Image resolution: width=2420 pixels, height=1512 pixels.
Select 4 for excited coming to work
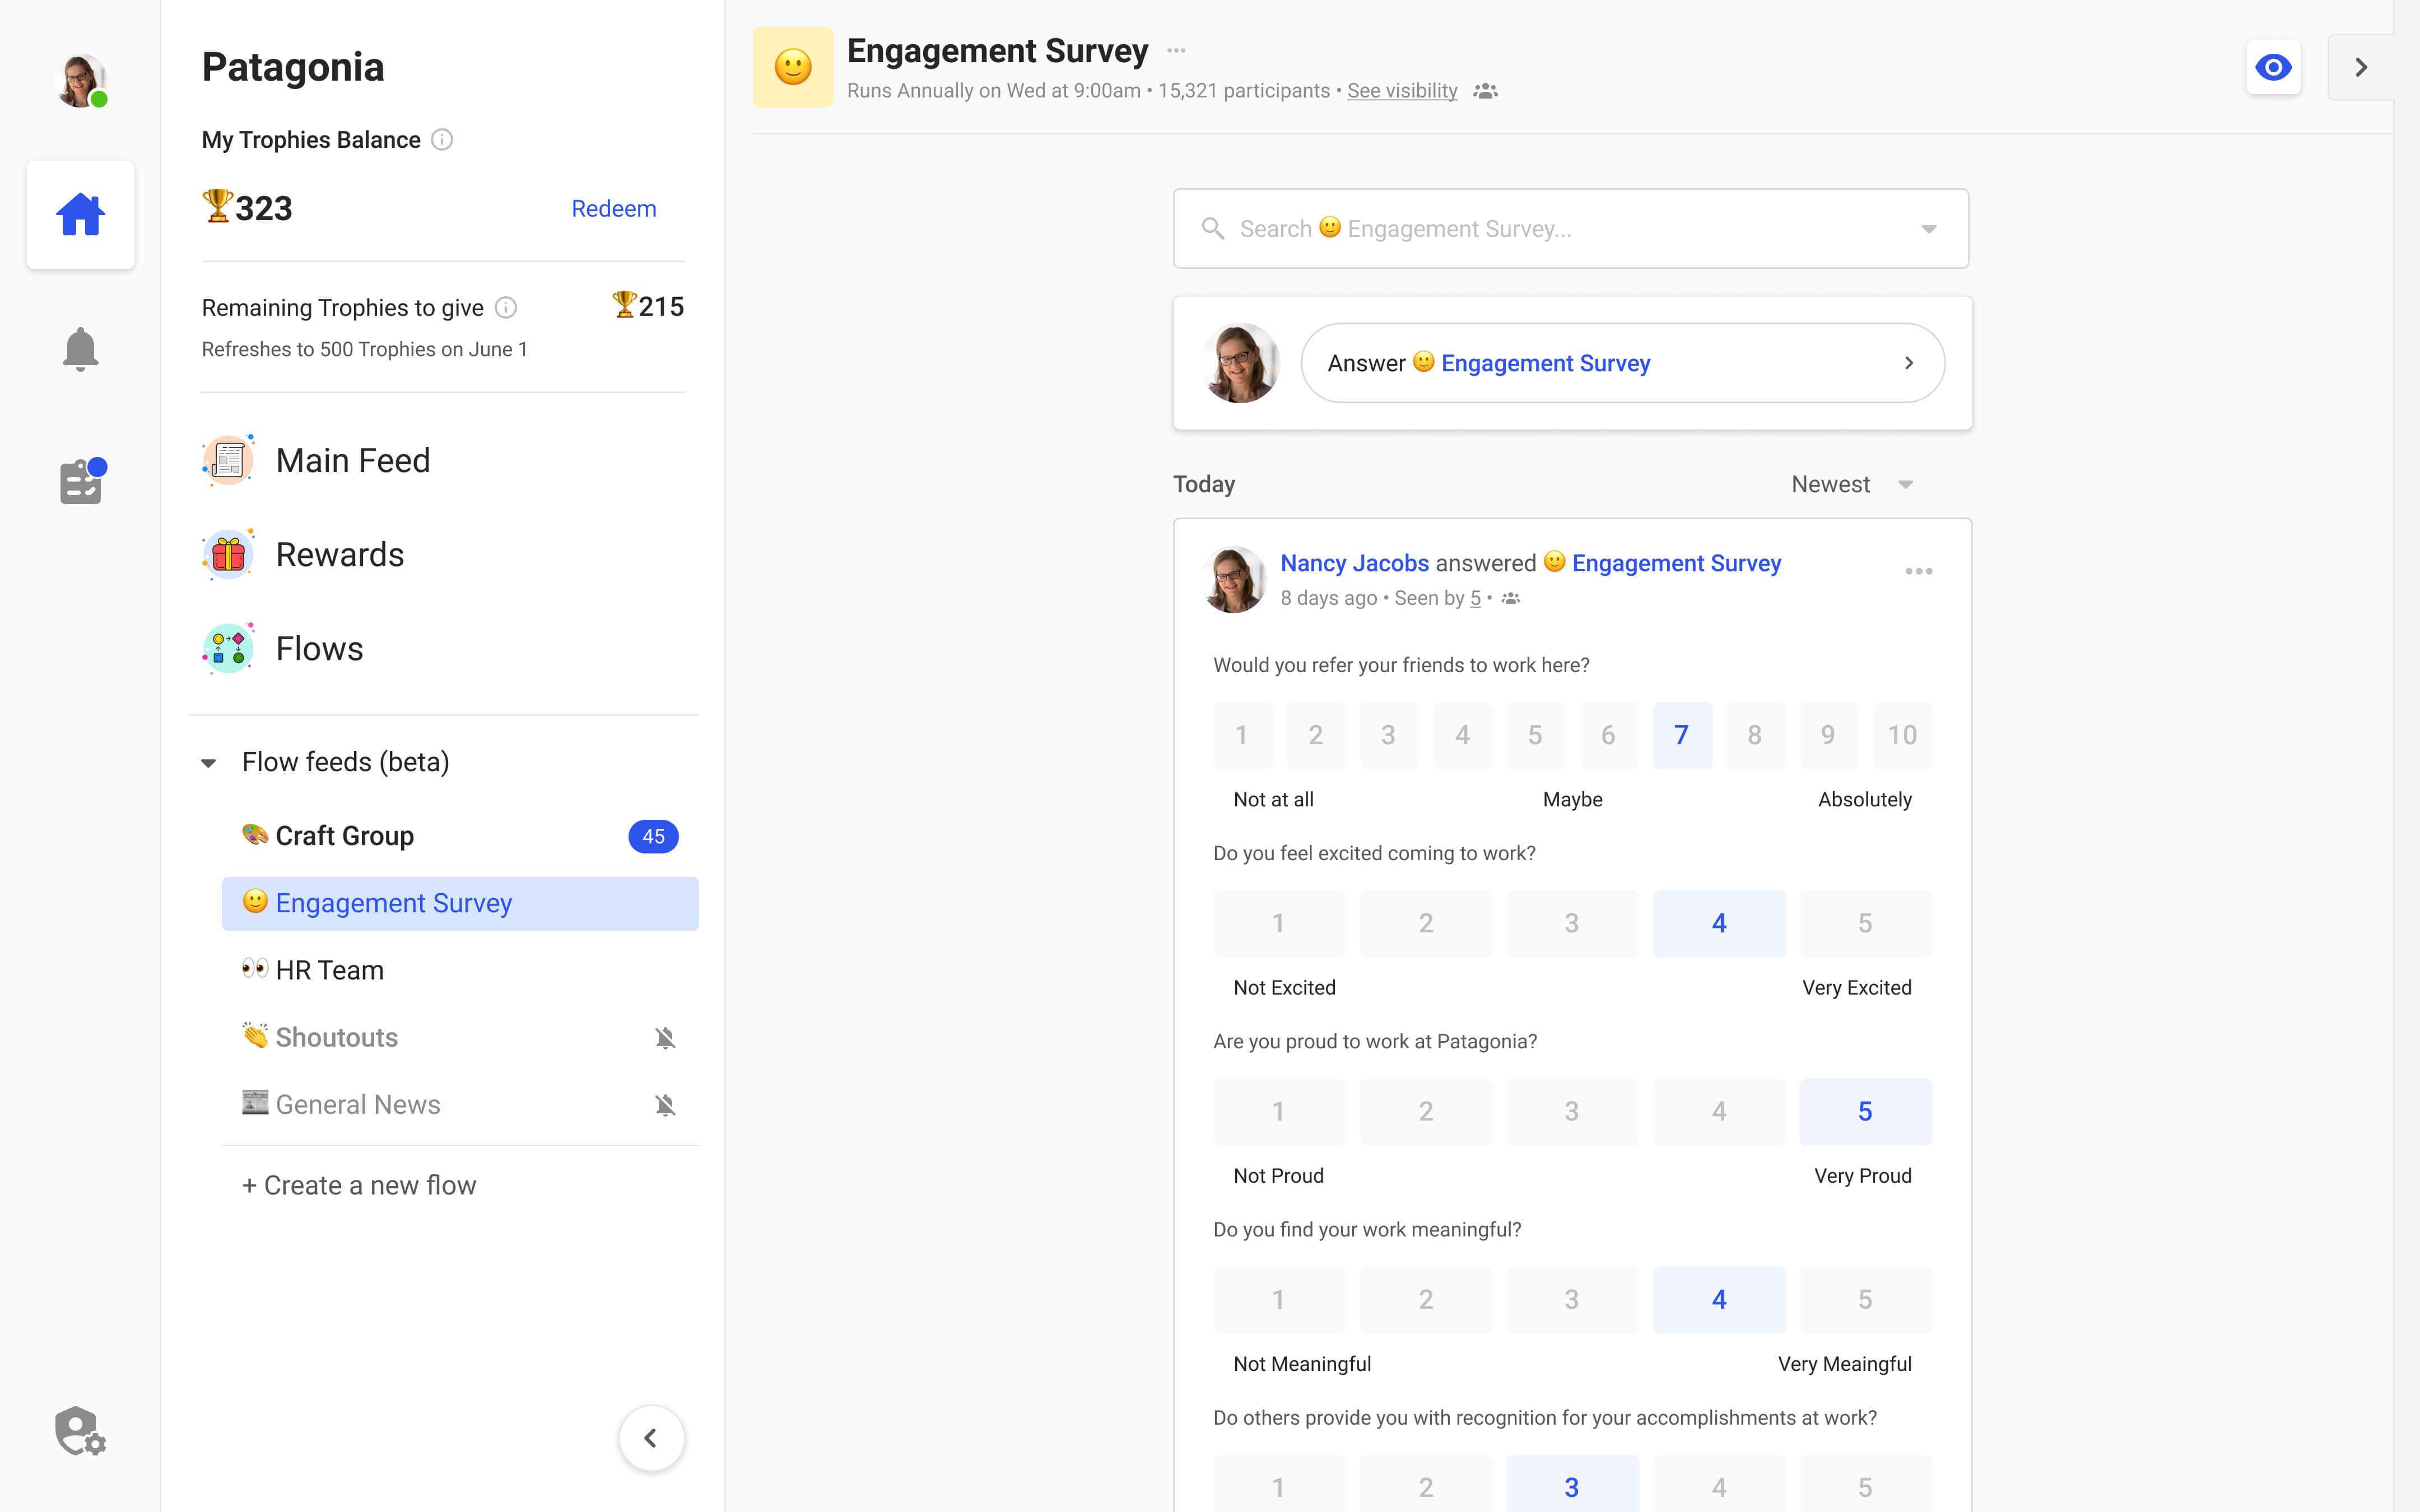coord(1719,923)
